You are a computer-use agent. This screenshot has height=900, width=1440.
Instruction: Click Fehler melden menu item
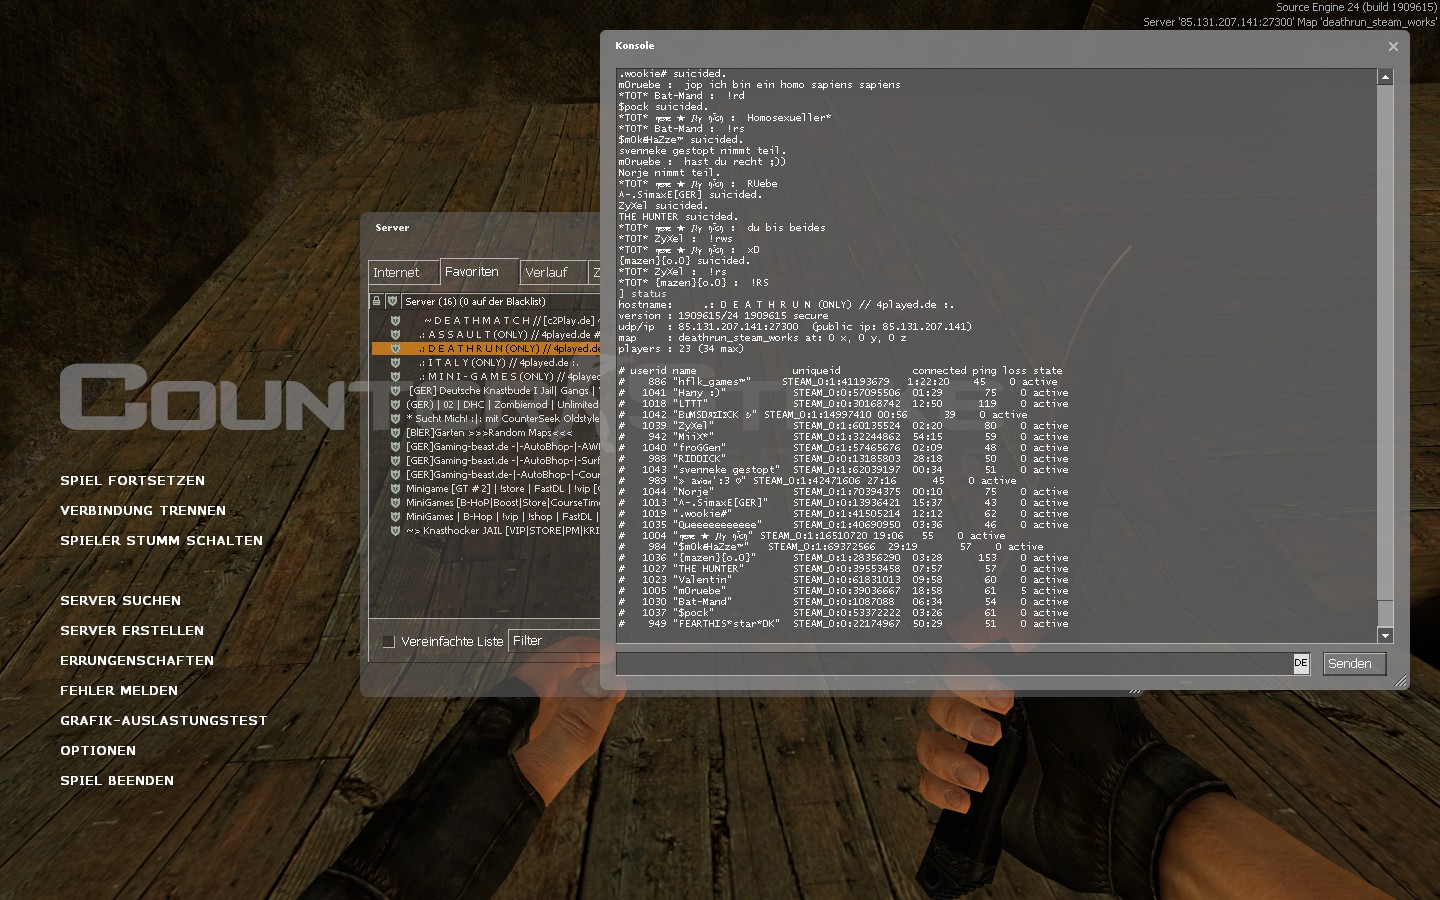pyautogui.click(x=119, y=691)
